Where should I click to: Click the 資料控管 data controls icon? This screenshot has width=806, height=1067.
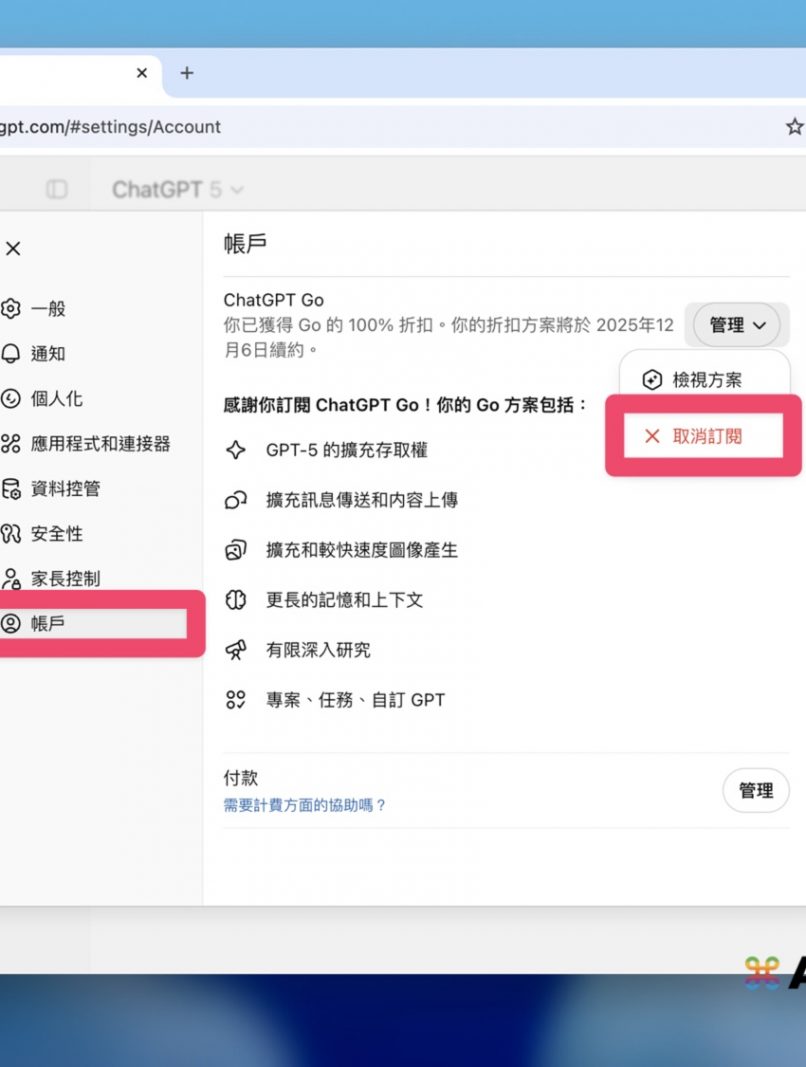(x=11, y=489)
